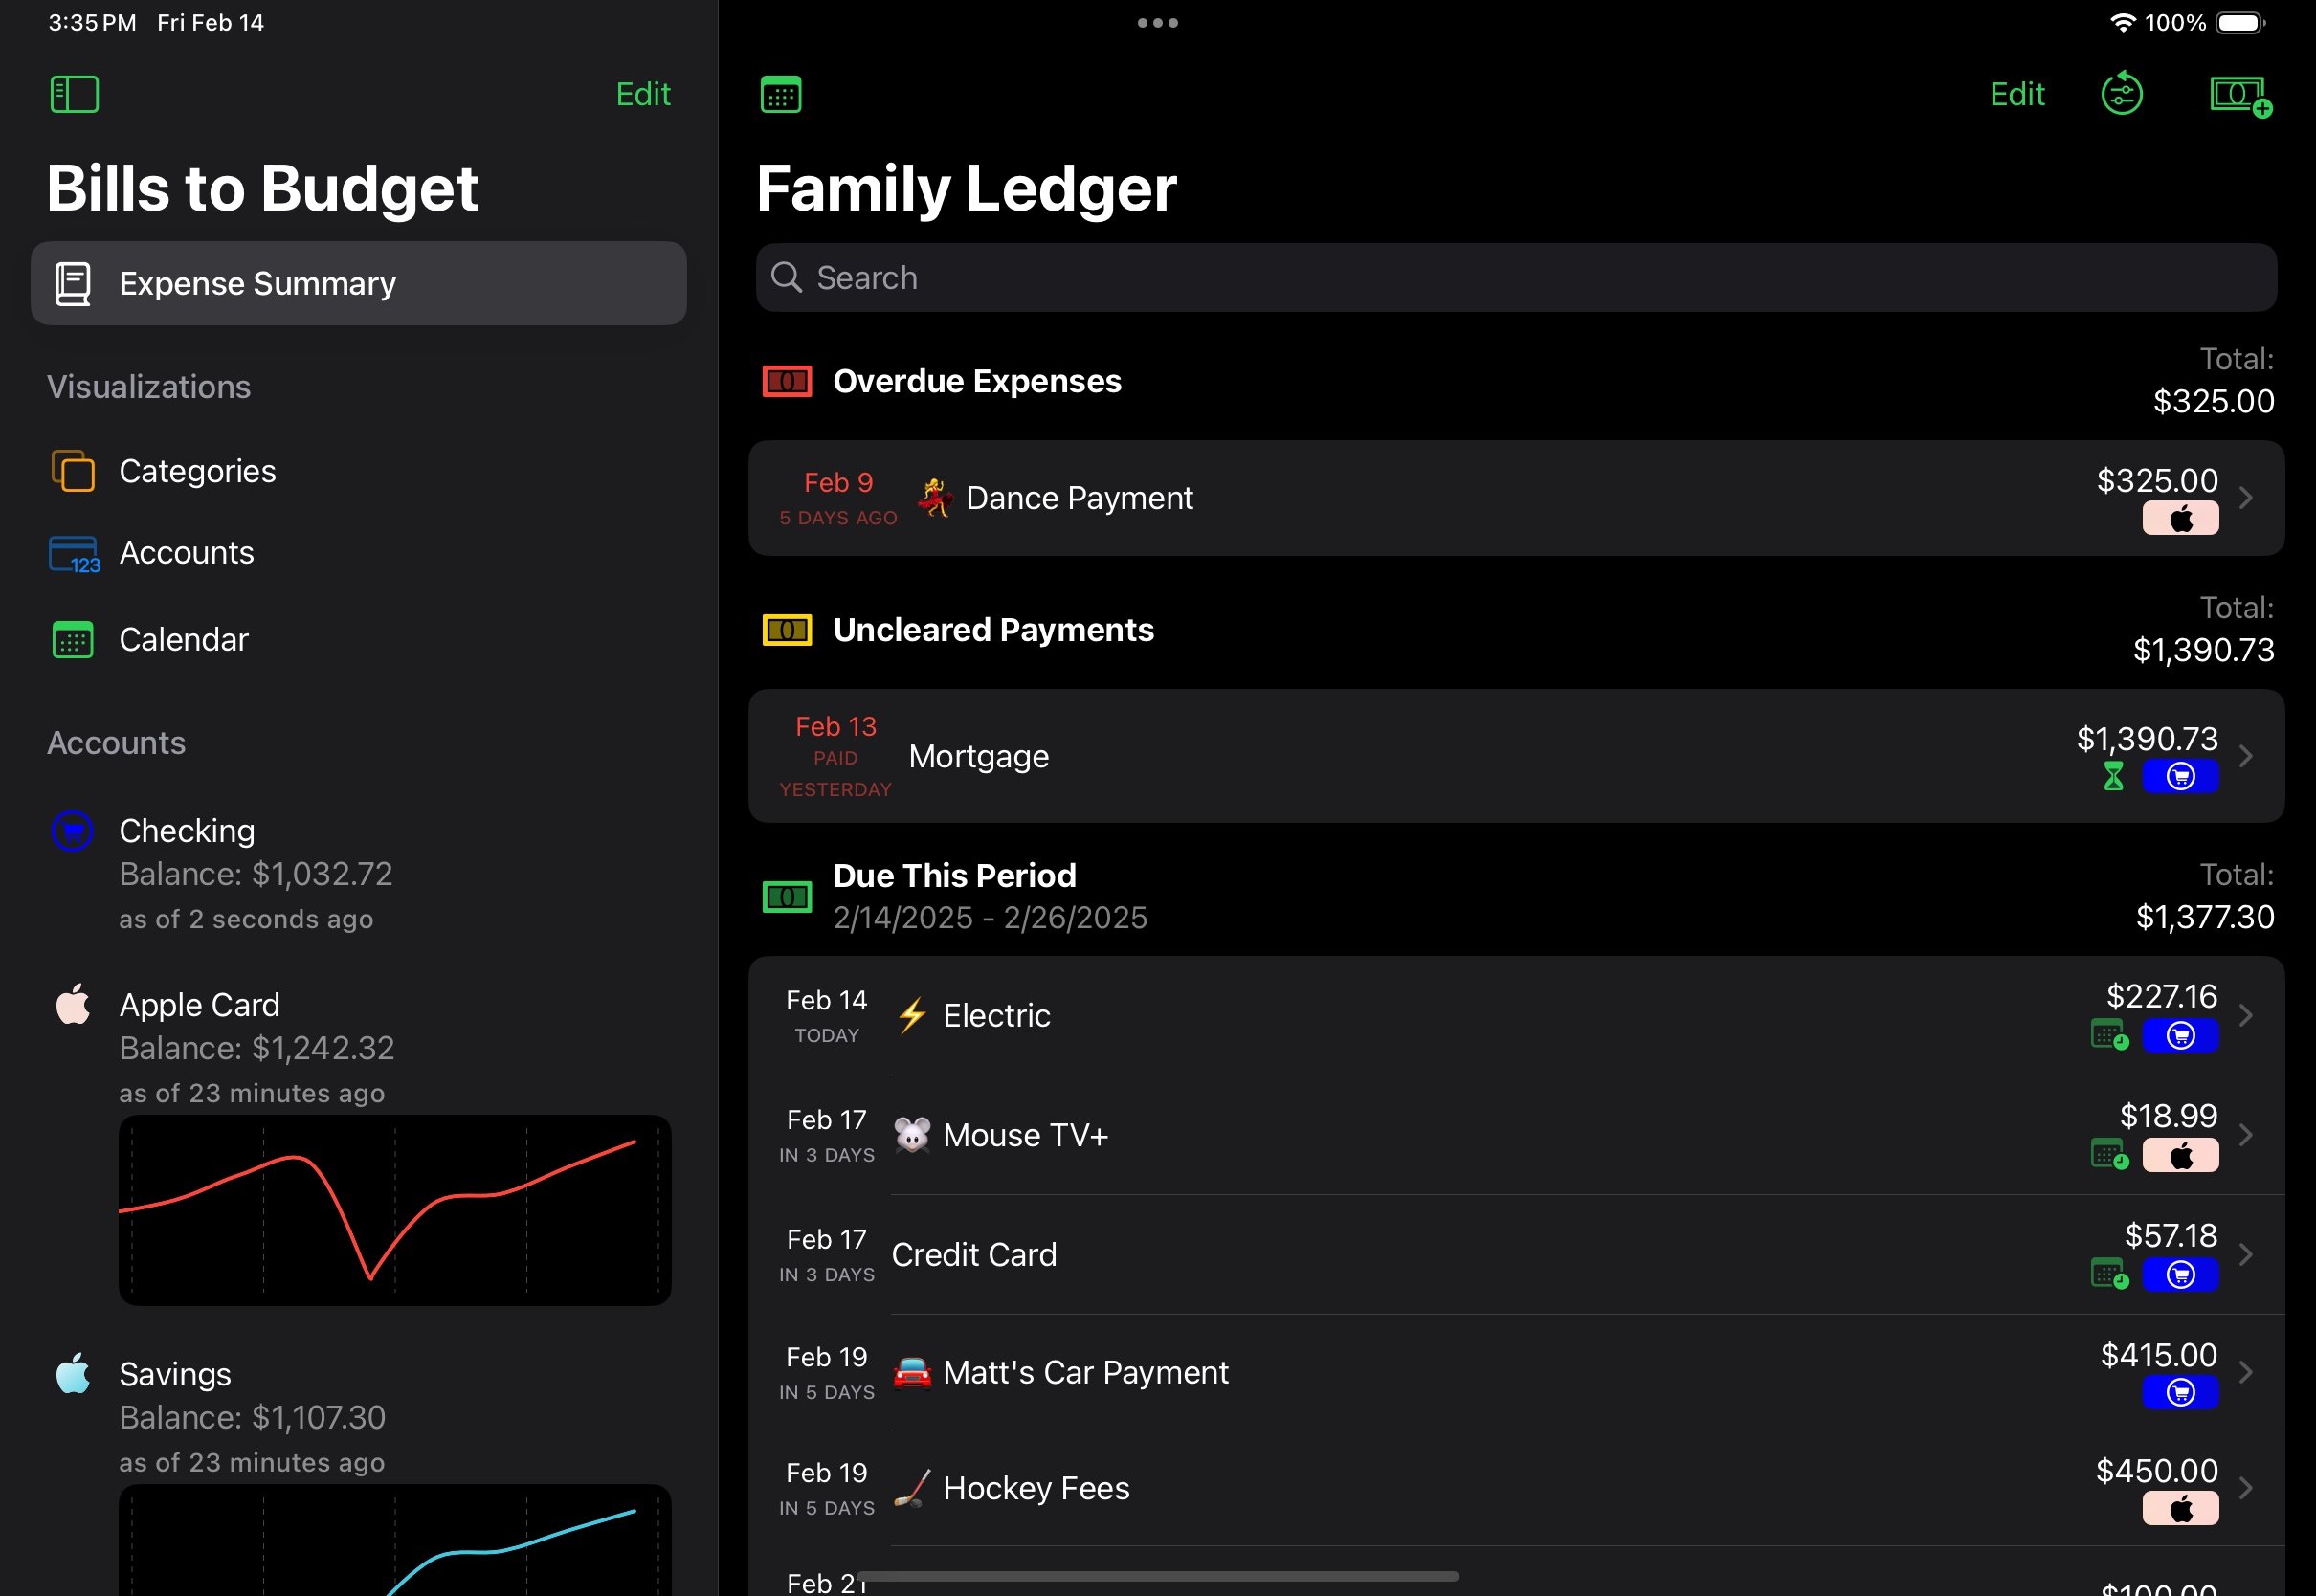The width and height of the screenshot is (2316, 1596).
Task: Click red Overdue Expenses money icon
Action: 787,381
